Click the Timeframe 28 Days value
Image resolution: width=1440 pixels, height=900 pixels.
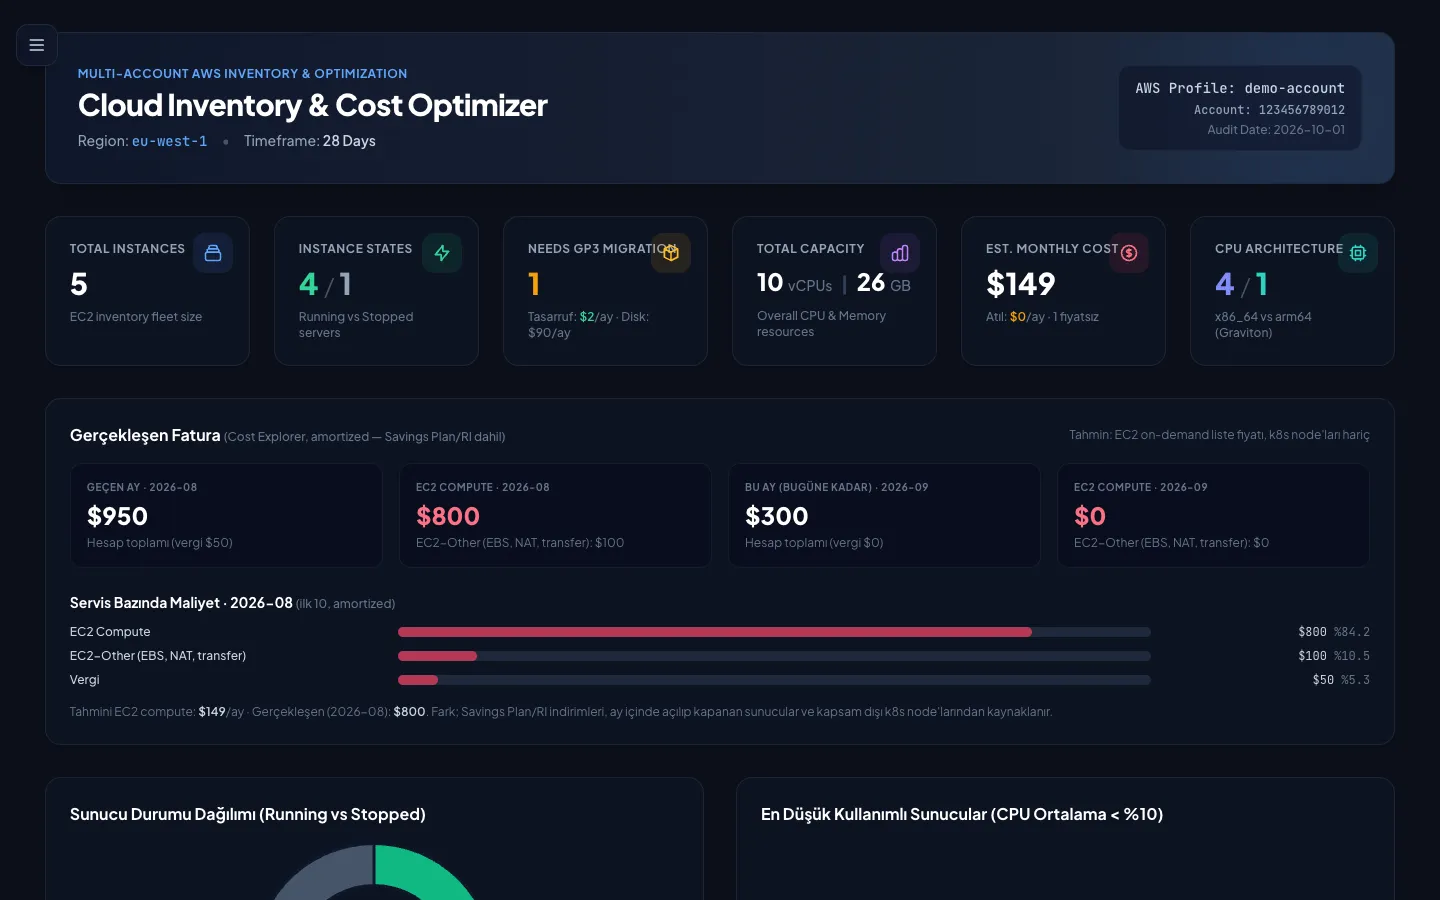(x=349, y=141)
